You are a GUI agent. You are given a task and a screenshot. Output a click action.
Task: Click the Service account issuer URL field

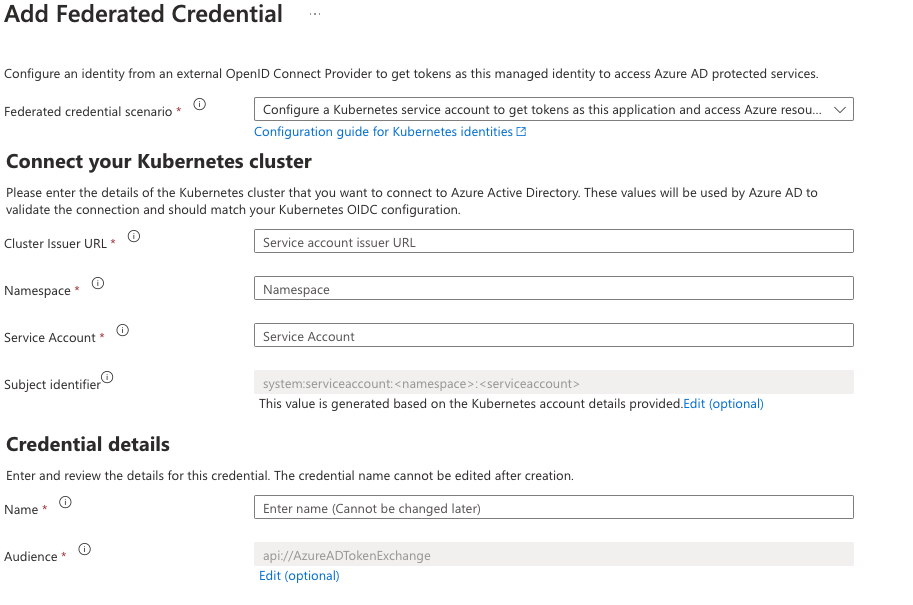(x=553, y=241)
